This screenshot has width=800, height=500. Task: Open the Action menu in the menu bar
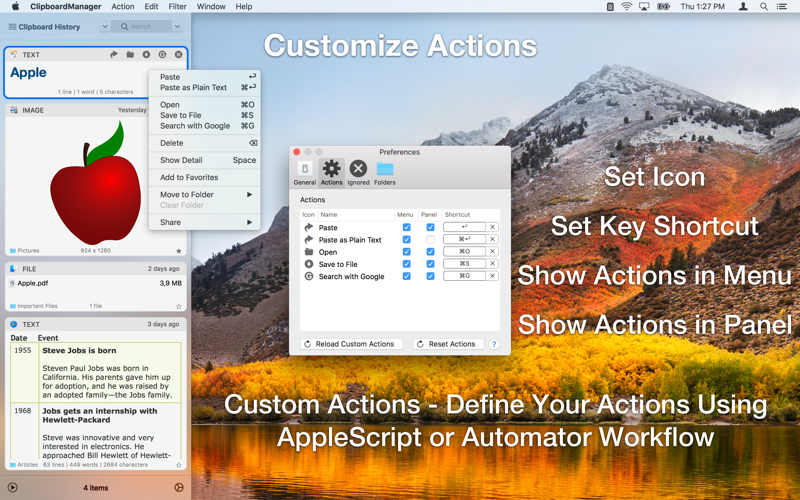[x=122, y=7]
